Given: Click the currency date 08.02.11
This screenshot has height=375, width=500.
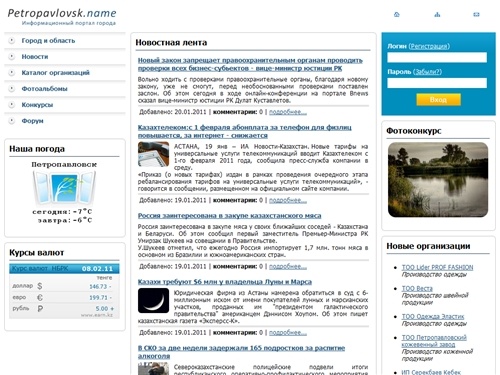Looking at the screenshot, I should [x=97, y=269].
